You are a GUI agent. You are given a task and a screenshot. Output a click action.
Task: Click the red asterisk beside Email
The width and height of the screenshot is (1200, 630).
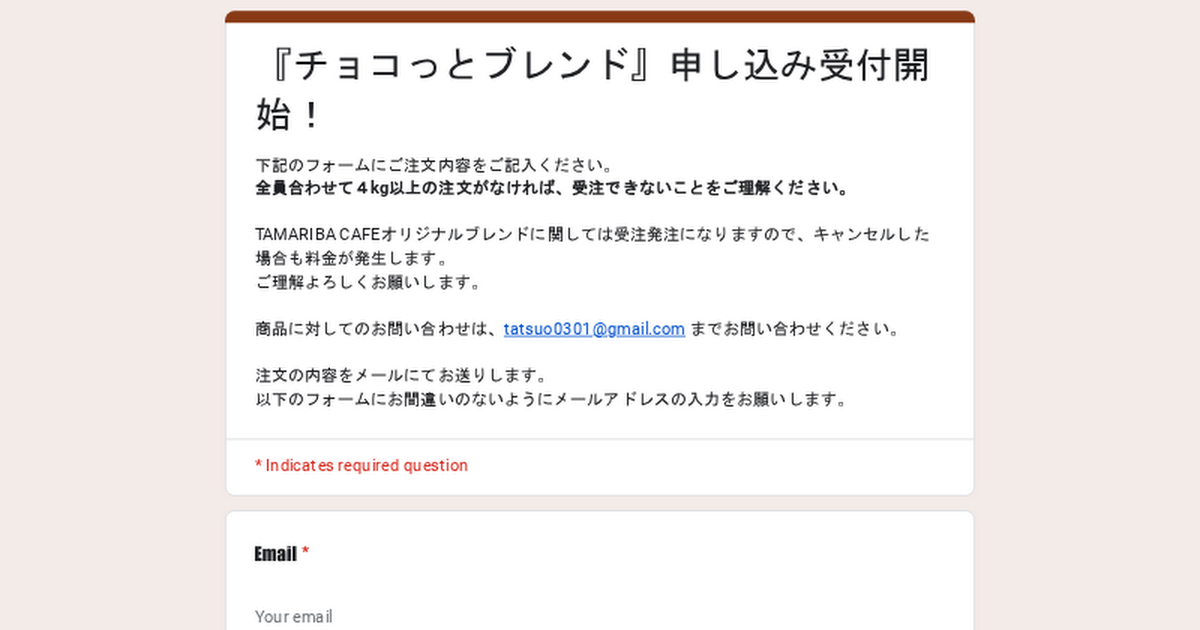306,554
